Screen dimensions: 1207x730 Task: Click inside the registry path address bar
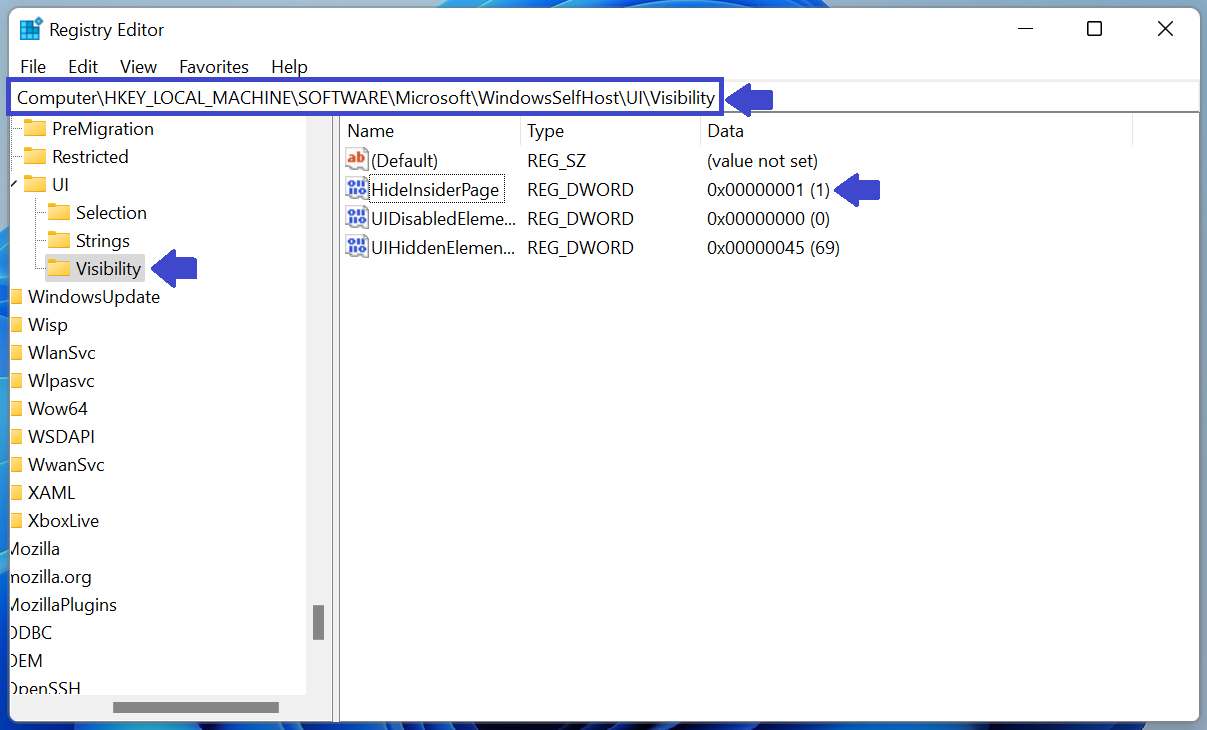pyautogui.click(x=400, y=96)
